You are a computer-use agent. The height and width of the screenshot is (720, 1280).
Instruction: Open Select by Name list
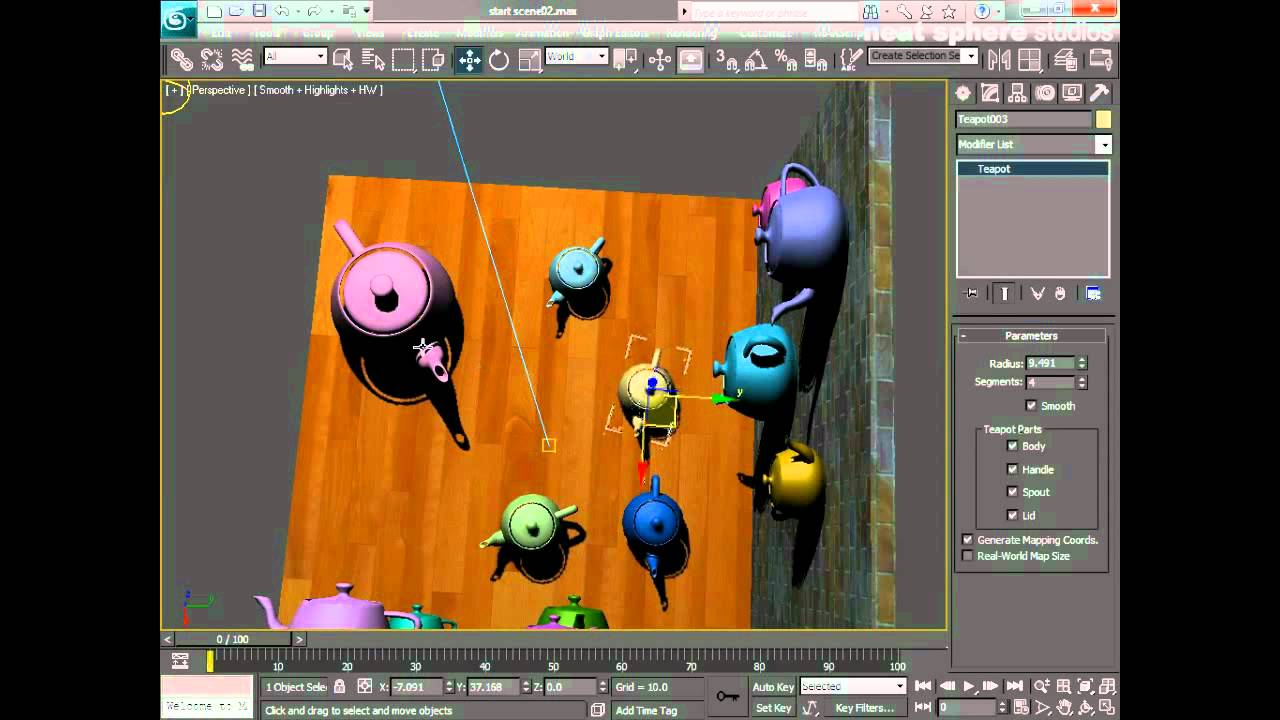pos(373,60)
